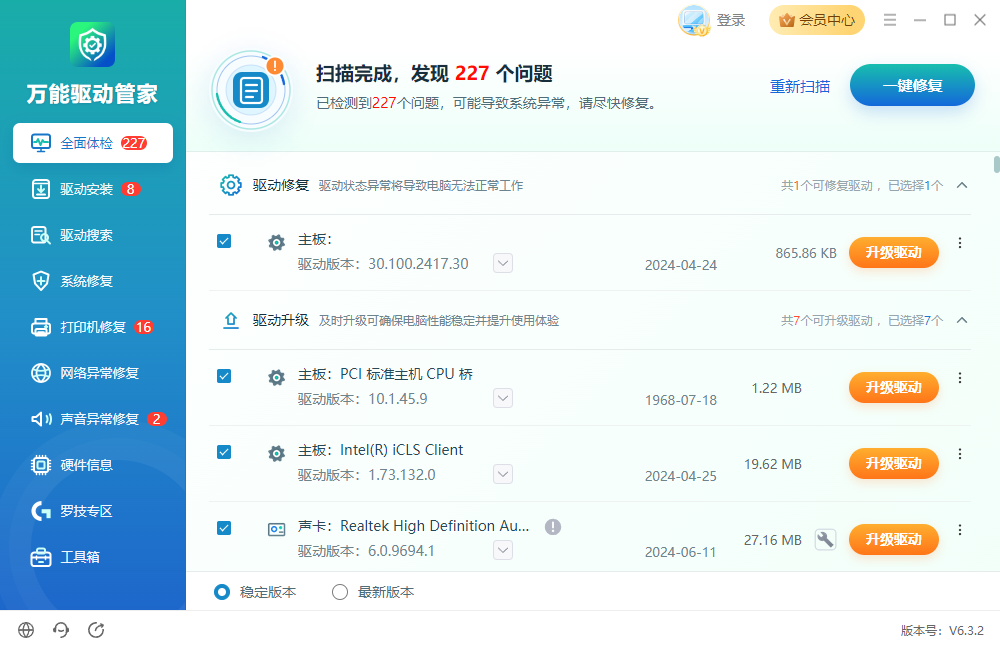
Task: Select the 最新版本 latest version radio
Action: point(340,593)
